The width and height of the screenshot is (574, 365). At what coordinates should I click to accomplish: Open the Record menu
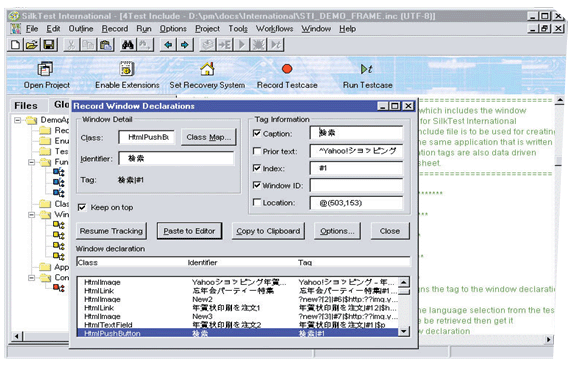click(x=115, y=29)
